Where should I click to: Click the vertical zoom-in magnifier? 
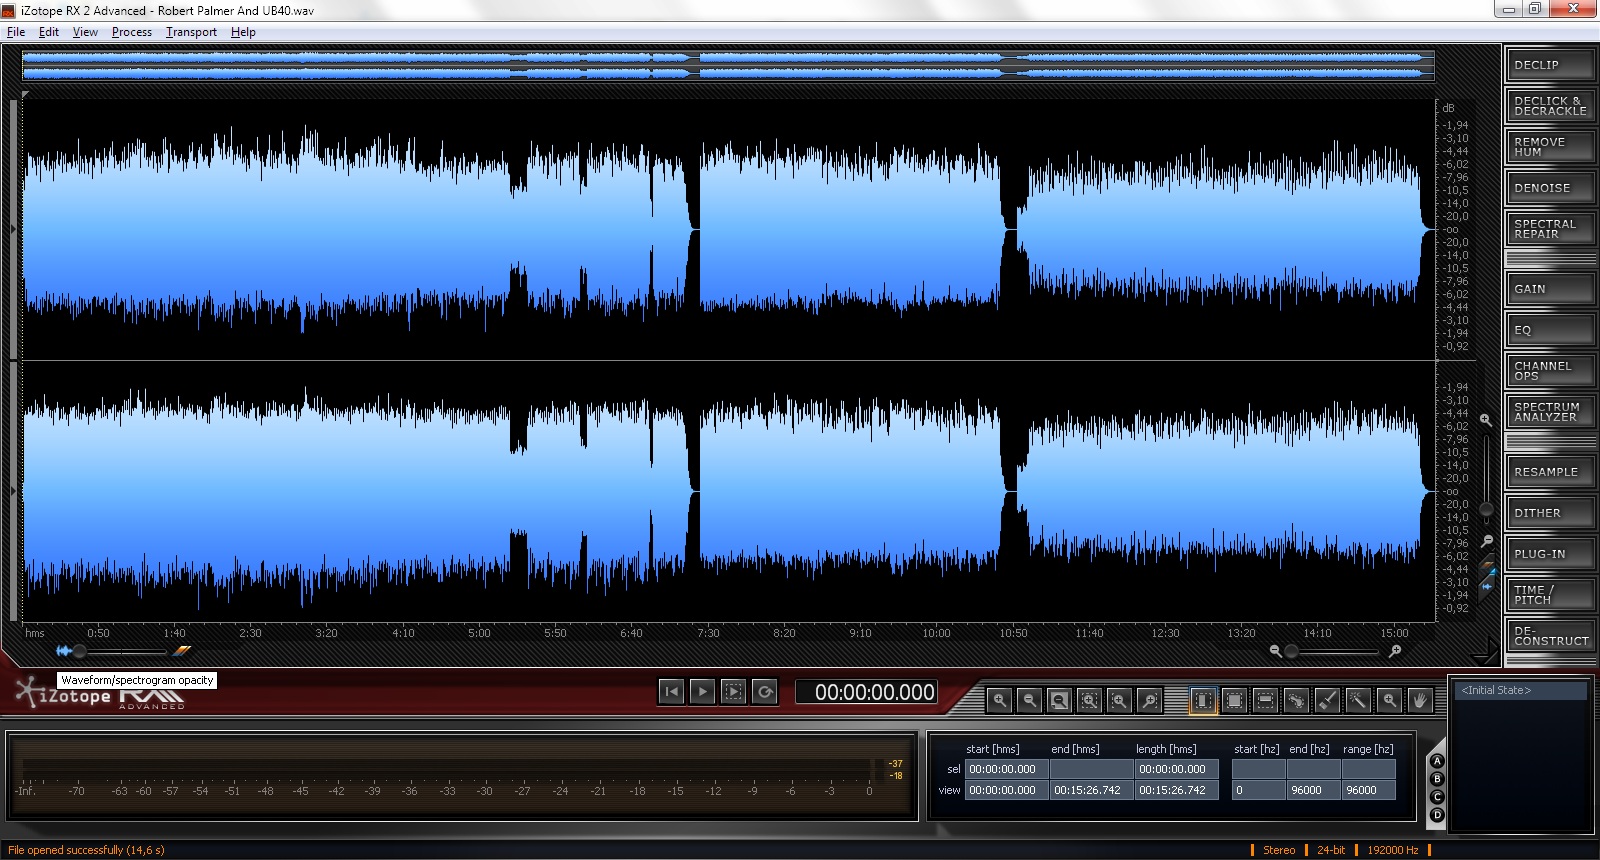click(x=1487, y=420)
